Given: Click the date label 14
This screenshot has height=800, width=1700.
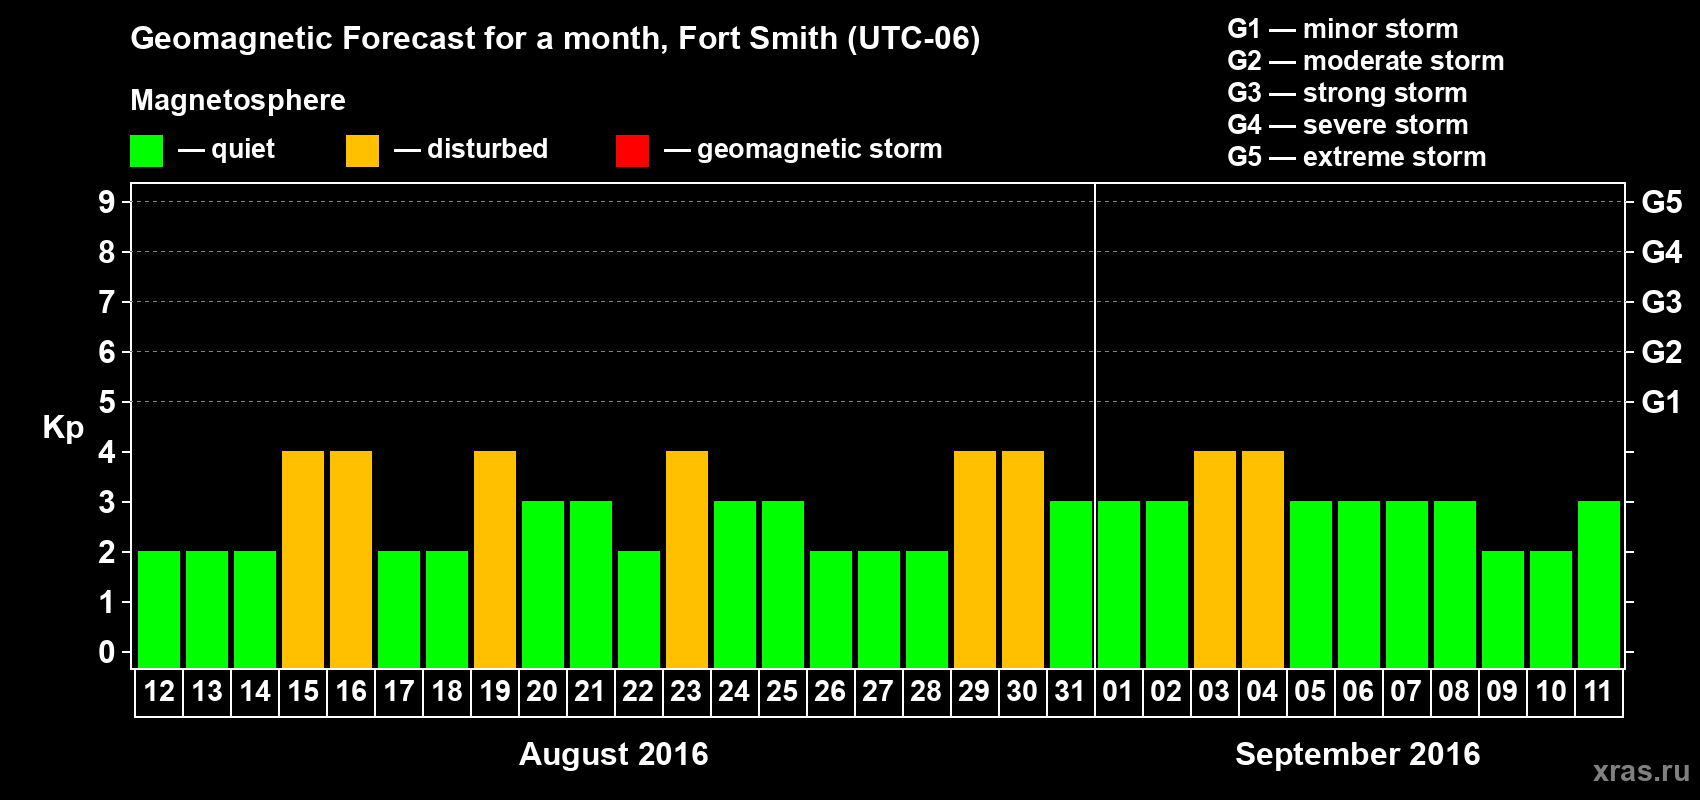Looking at the screenshot, I should coord(255,692).
